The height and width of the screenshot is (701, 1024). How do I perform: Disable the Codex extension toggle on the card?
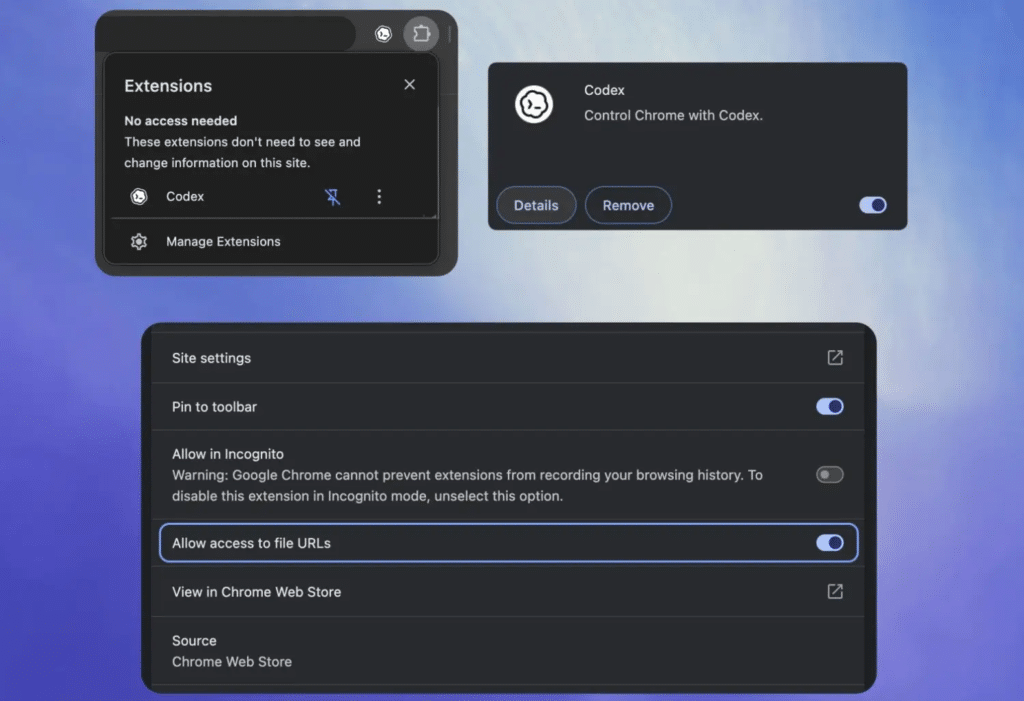point(872,205)
